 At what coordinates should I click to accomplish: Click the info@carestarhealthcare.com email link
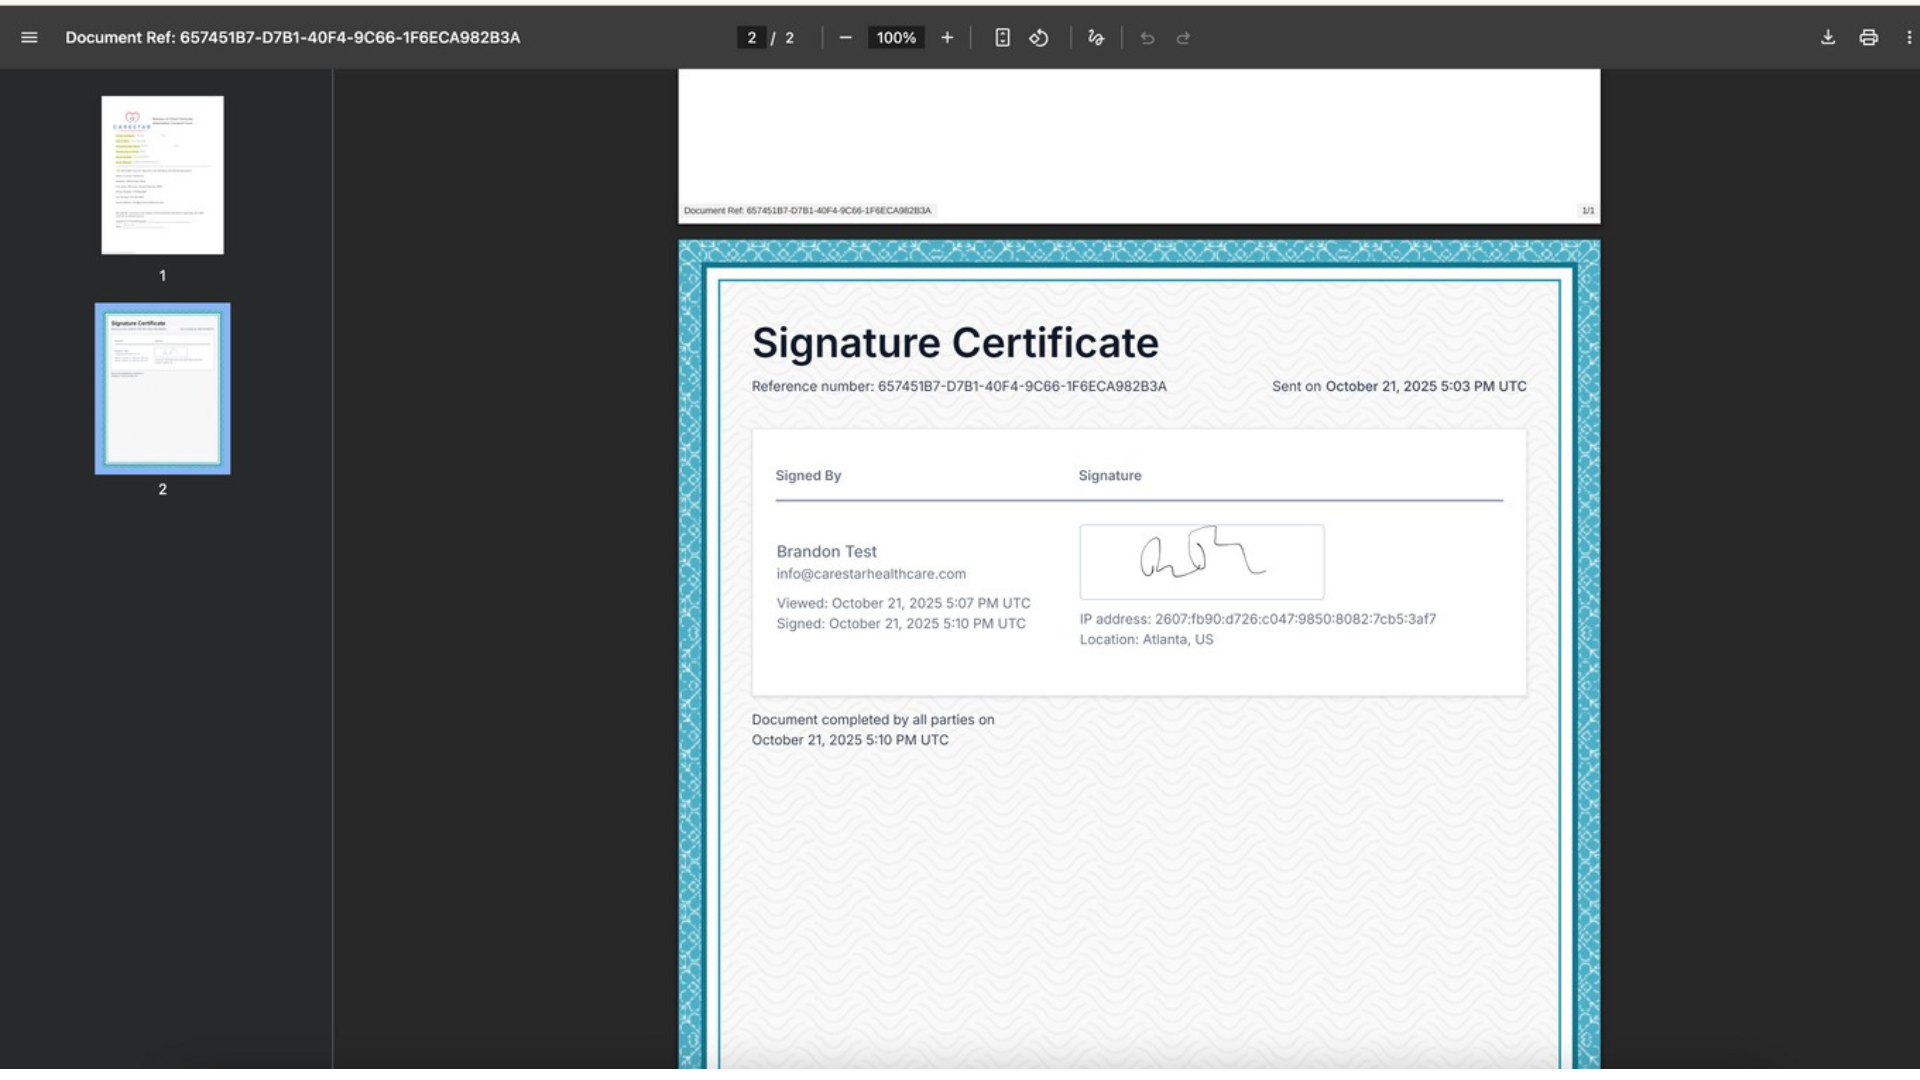(x=871, y=573)
